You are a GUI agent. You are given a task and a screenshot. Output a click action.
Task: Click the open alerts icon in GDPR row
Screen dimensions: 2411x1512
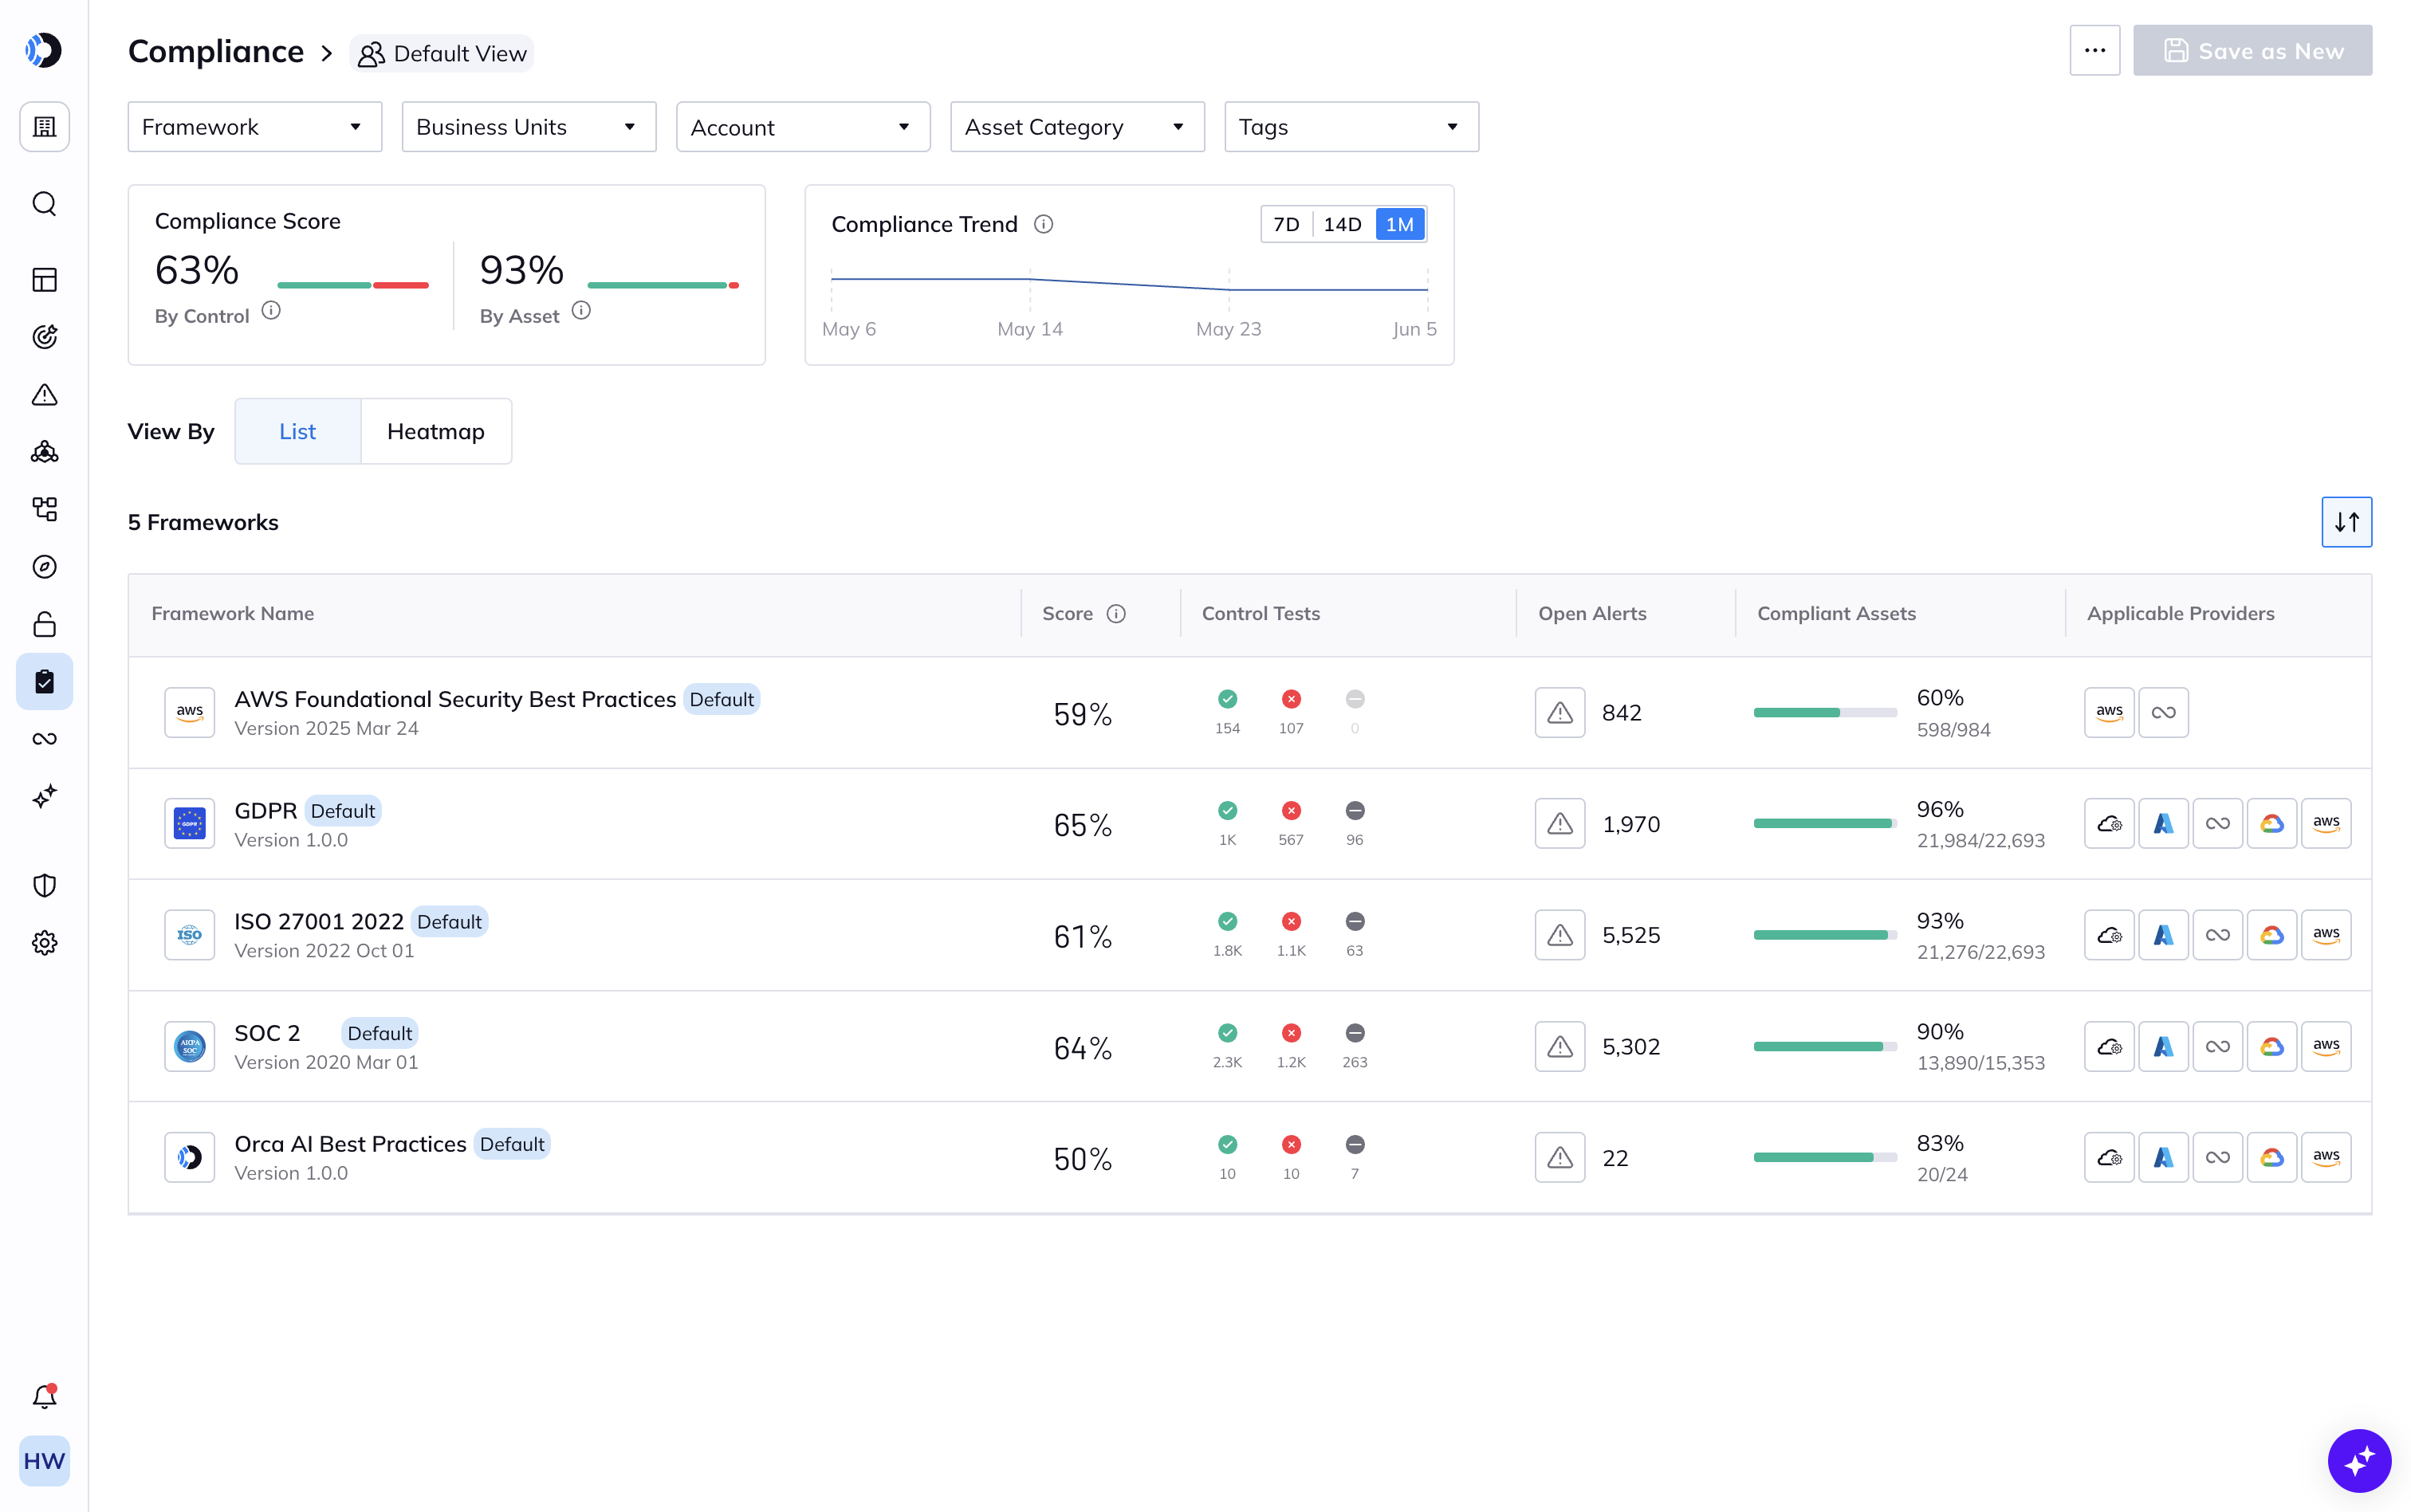coord(1560,824)
